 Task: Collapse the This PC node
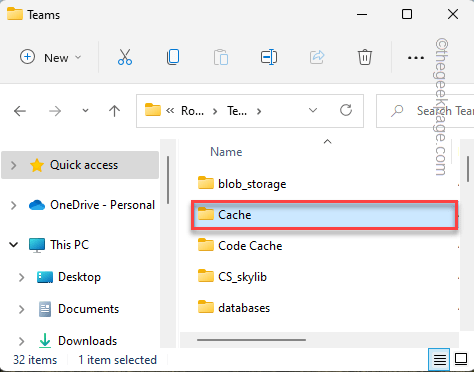click(13, 245)
